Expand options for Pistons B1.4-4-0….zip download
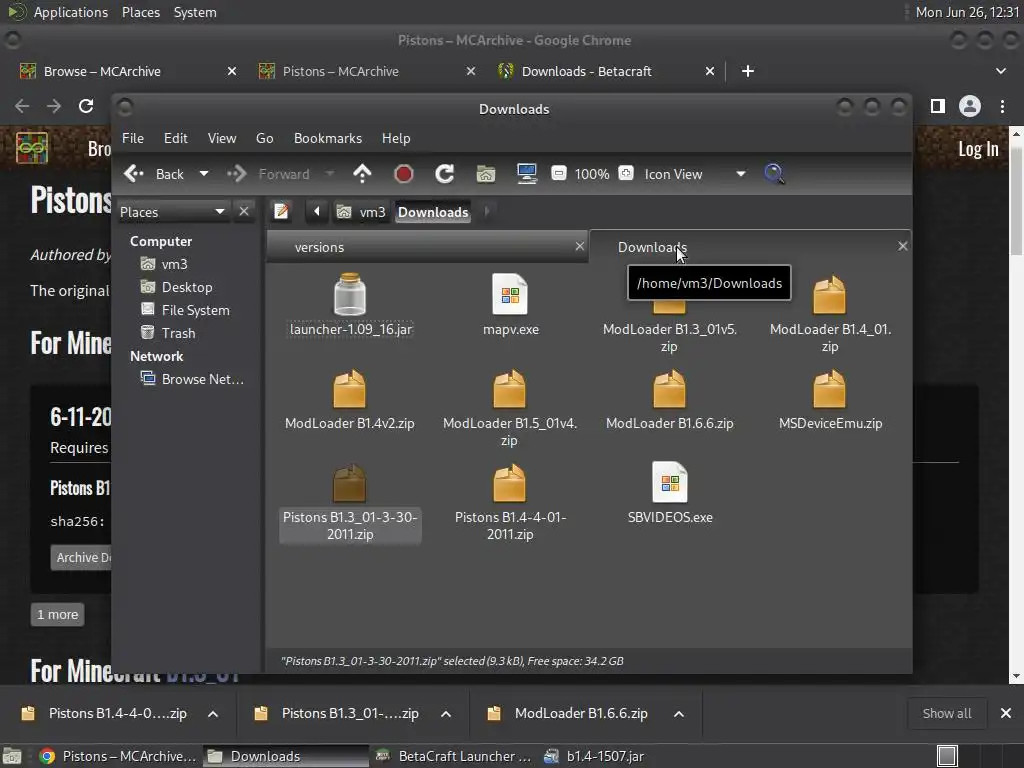This screenshot has width=1024, height=768. coord(213,714)
